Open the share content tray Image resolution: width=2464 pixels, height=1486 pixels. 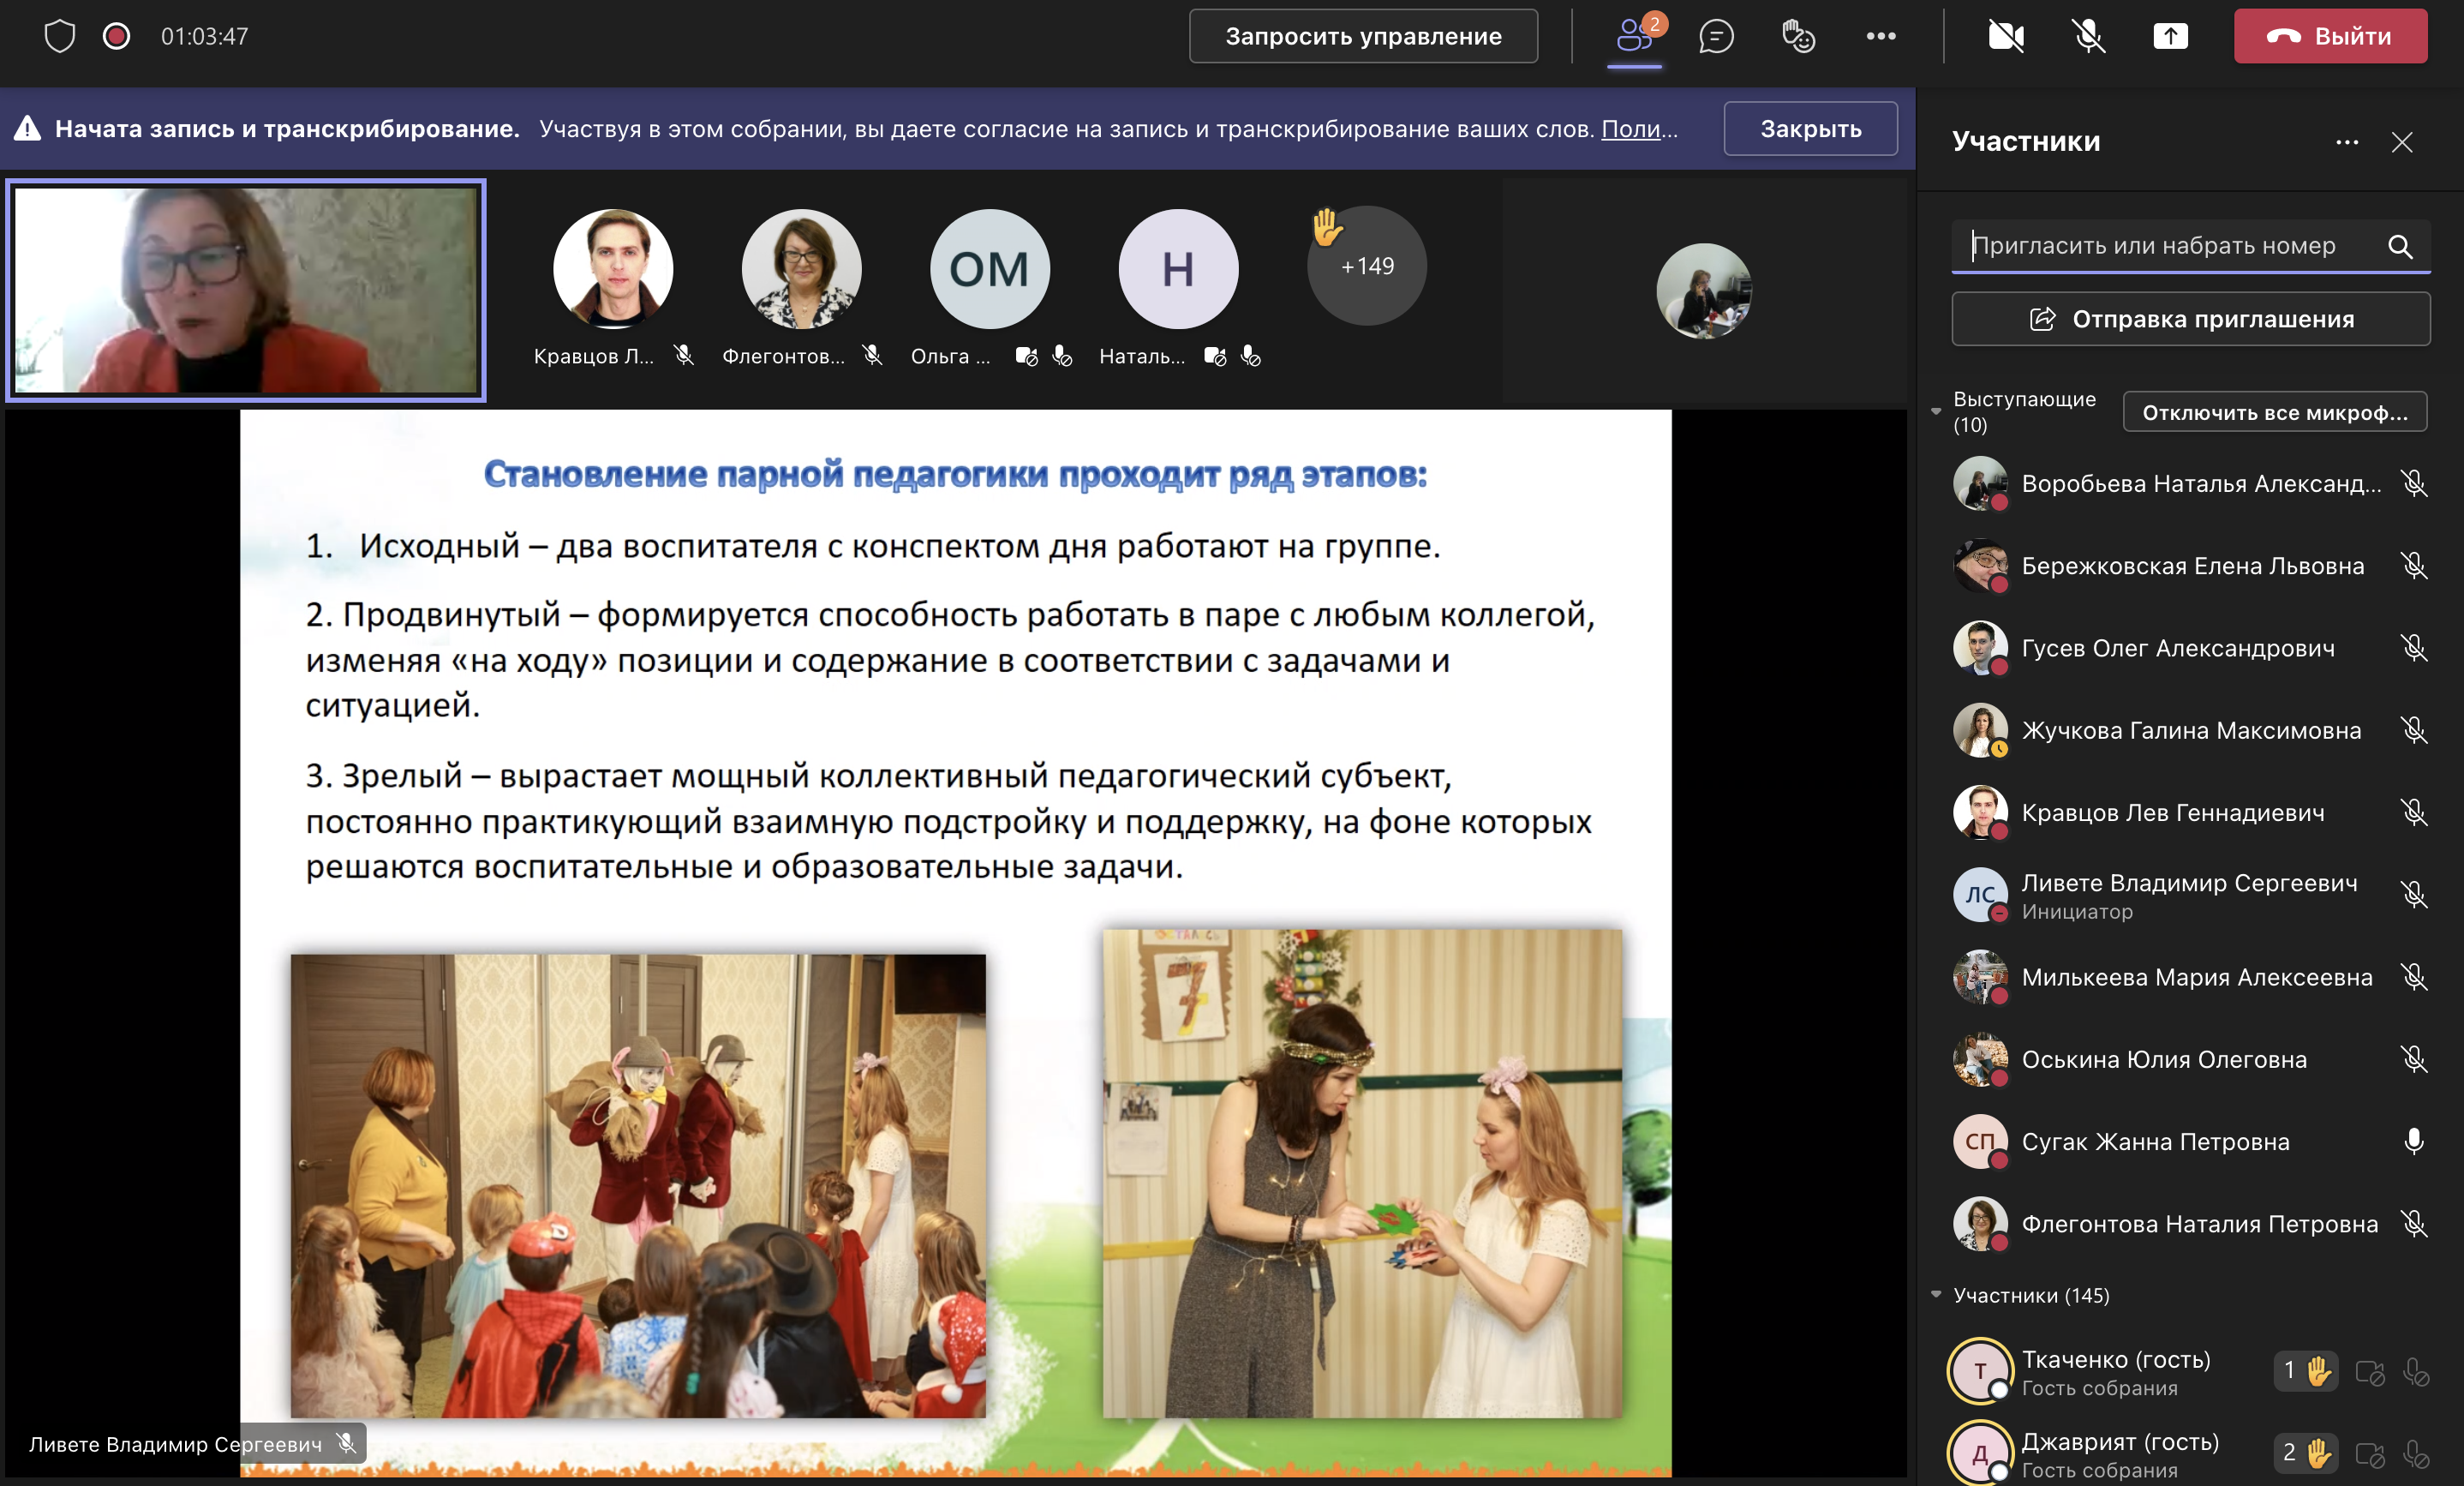[2170, 37]
